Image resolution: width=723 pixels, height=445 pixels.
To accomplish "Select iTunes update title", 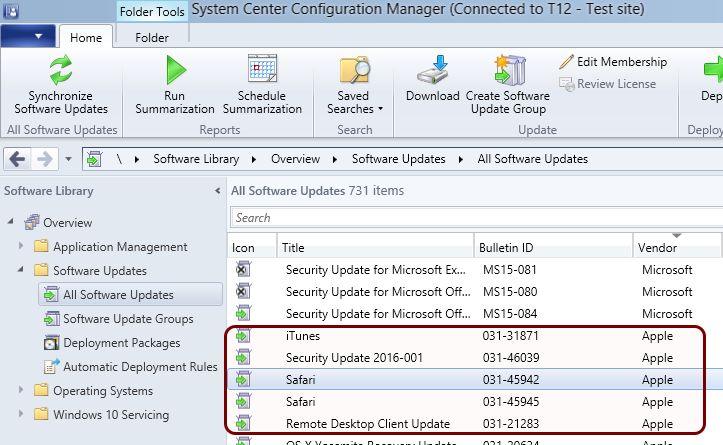I will pyautogui.click(x=303, y=336).
